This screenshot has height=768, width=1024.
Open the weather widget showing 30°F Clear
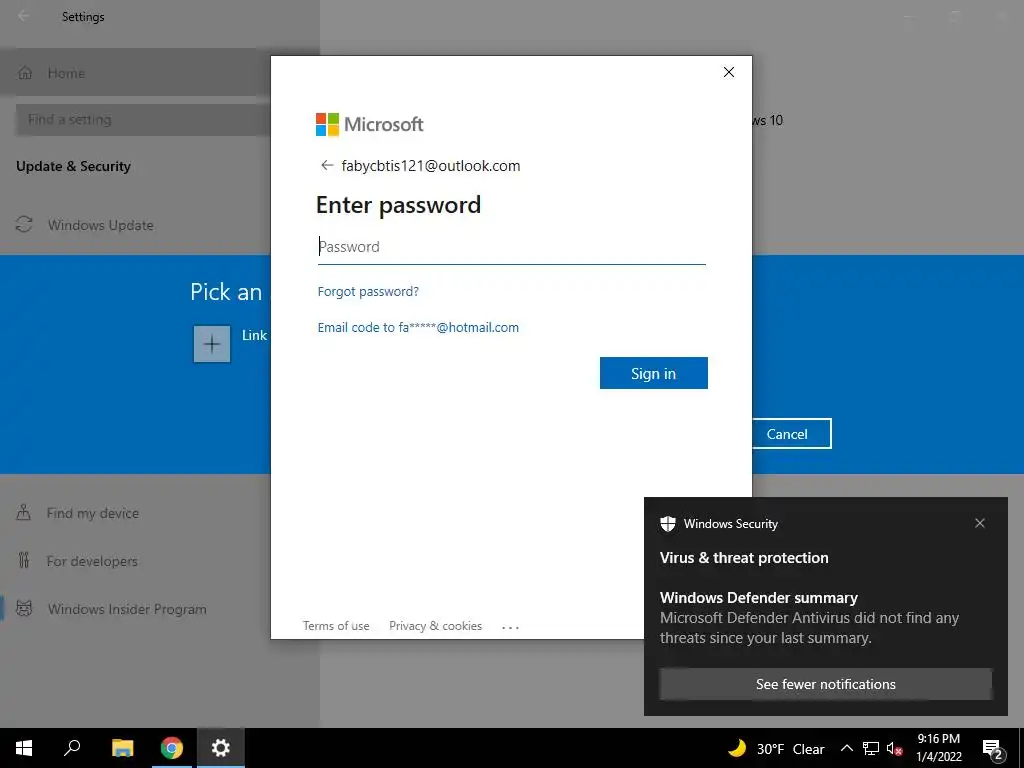pos(776,748)
